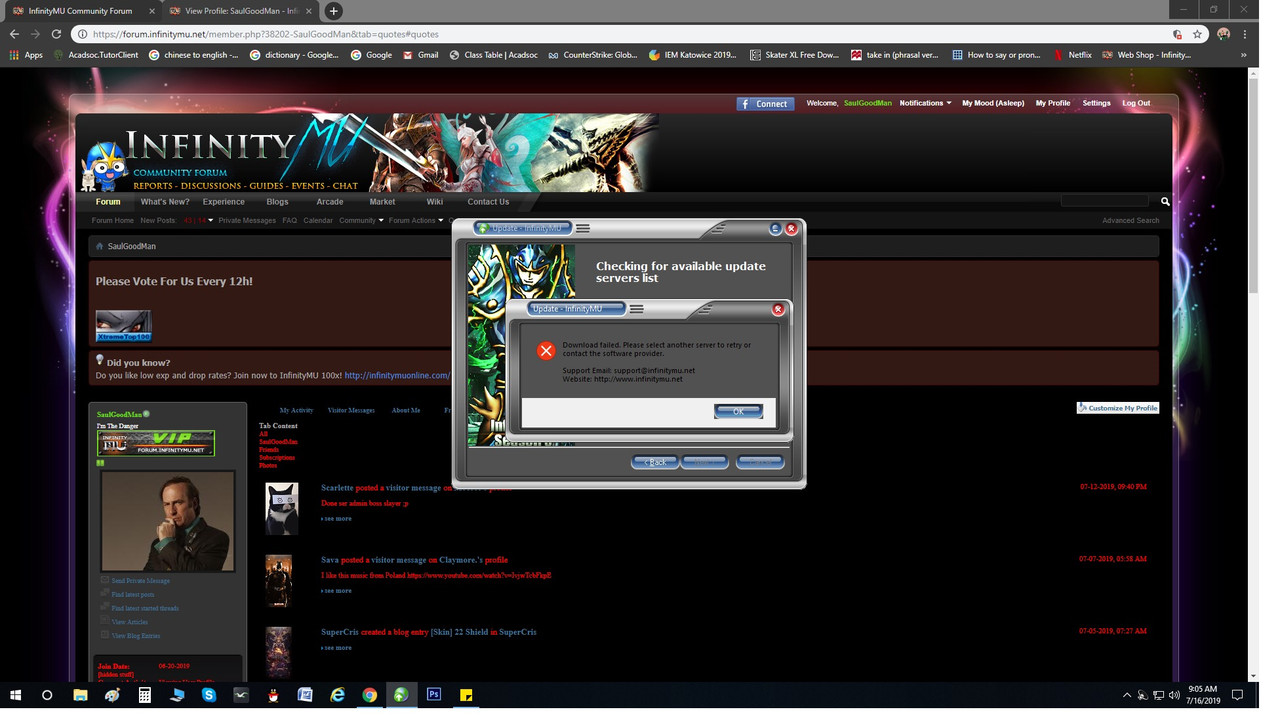This screenshot has height=716, width=1280.
Task: Bookmark this page with the star icon
Action: coord(1197,33)
